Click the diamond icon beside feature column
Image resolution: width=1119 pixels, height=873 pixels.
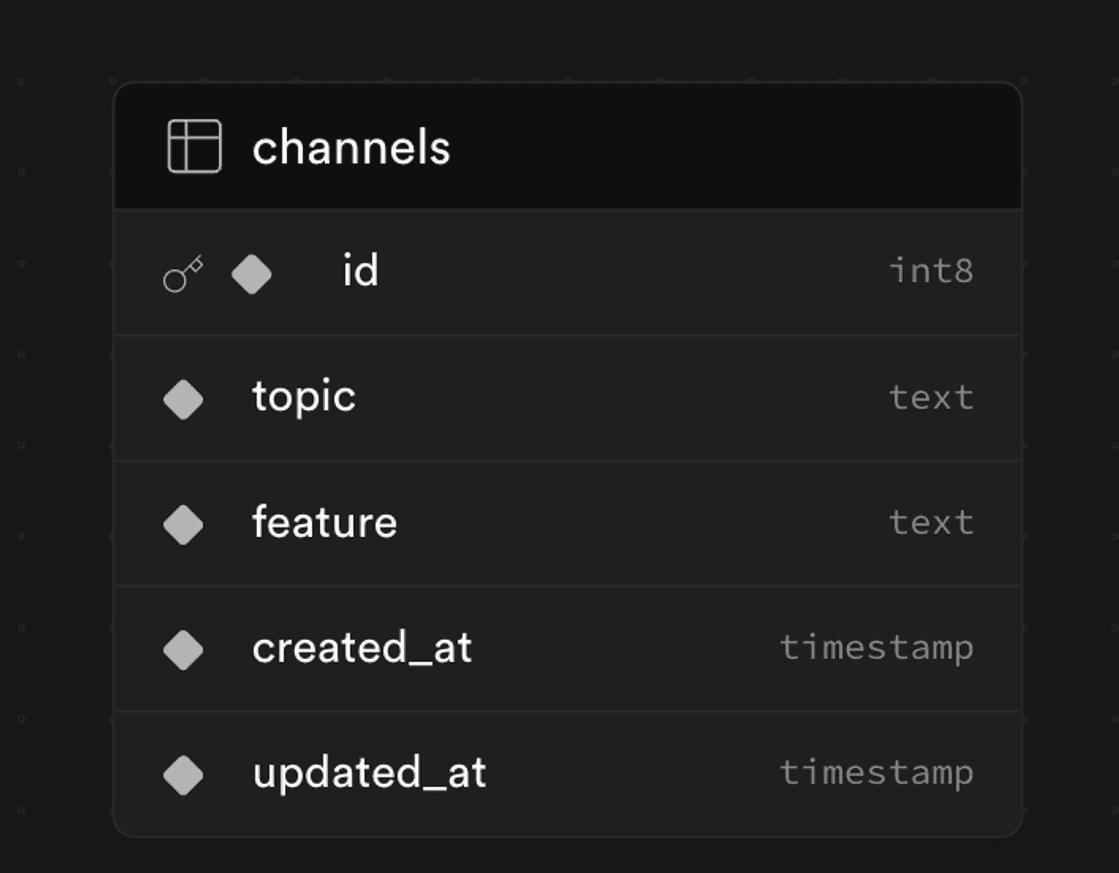pos(184,521)
